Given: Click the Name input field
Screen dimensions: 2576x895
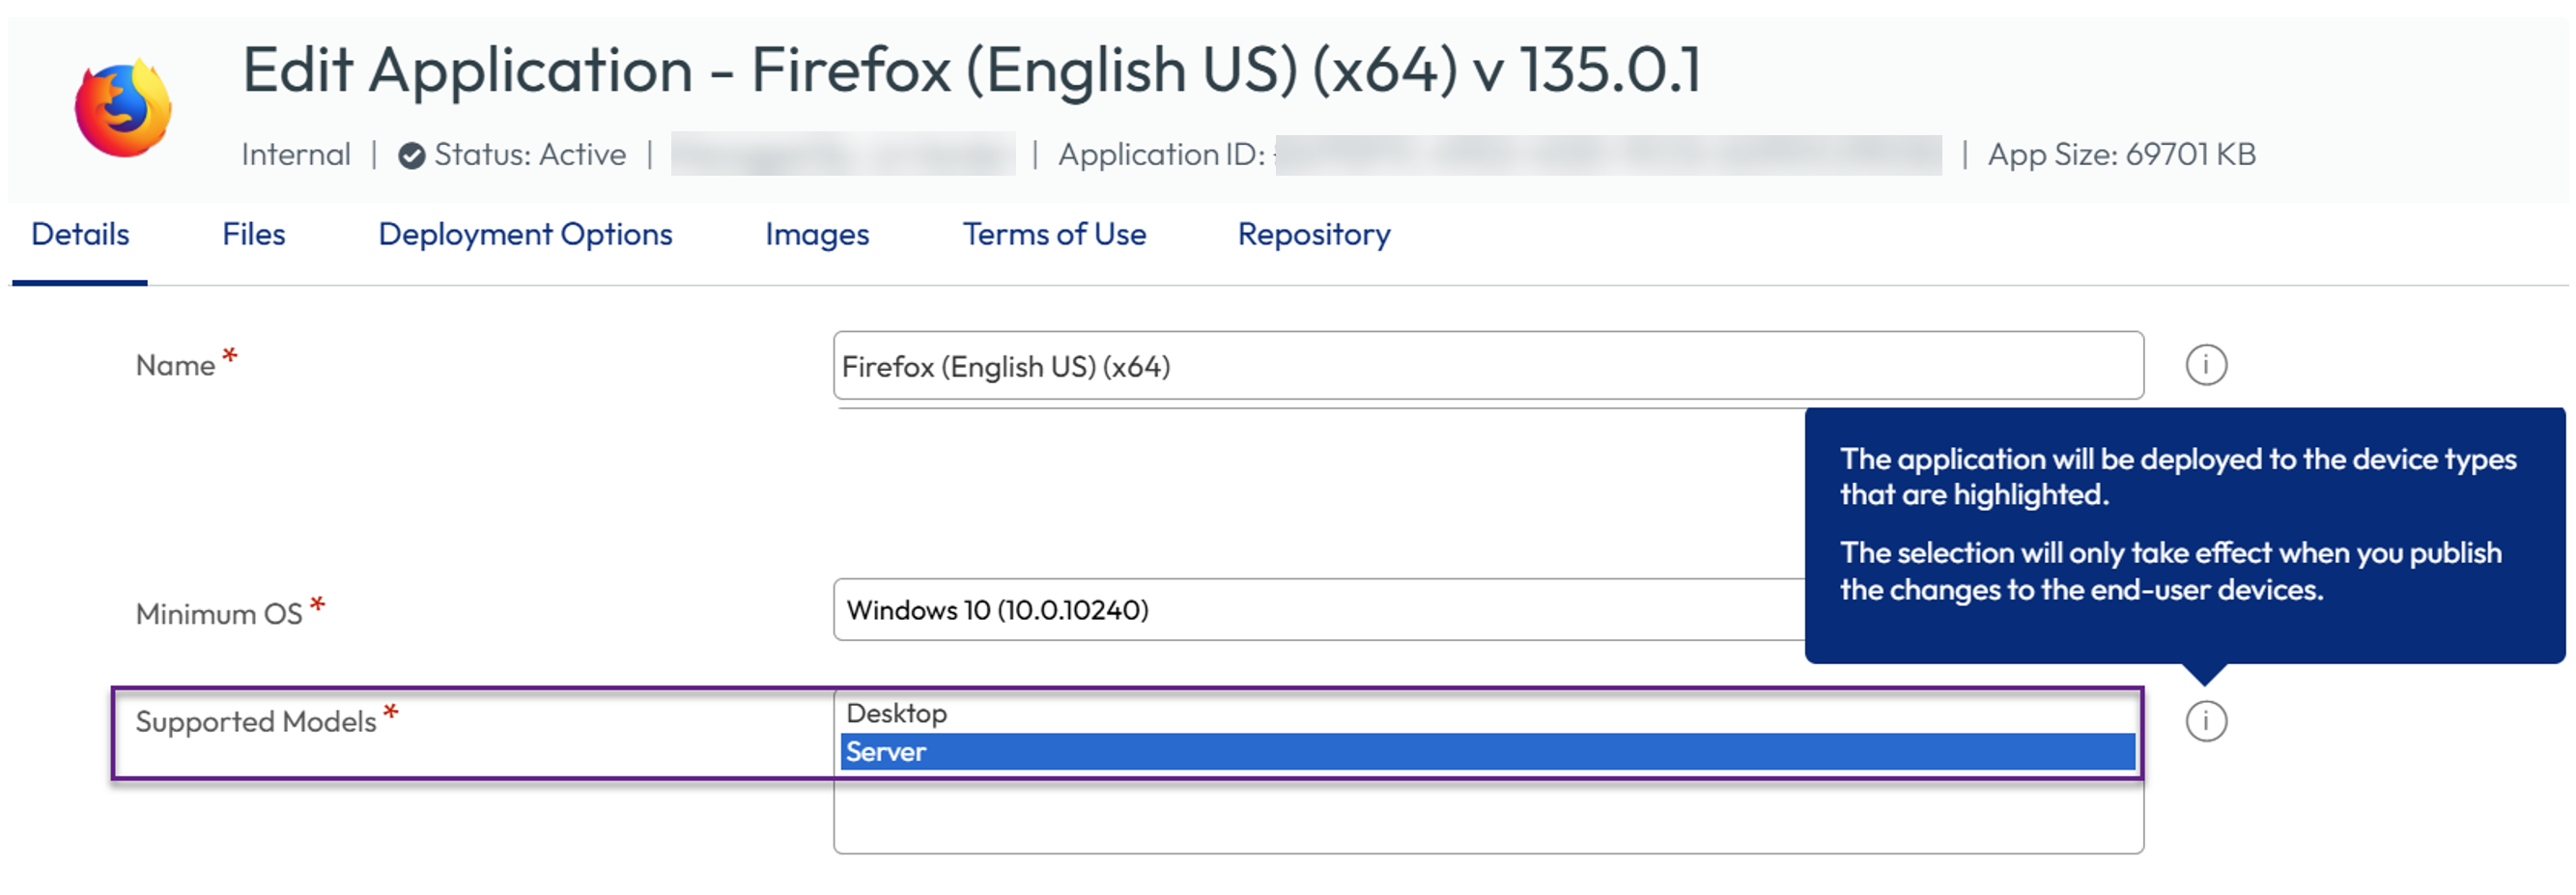Looking at the screenshot, I should coord(1488,366).
